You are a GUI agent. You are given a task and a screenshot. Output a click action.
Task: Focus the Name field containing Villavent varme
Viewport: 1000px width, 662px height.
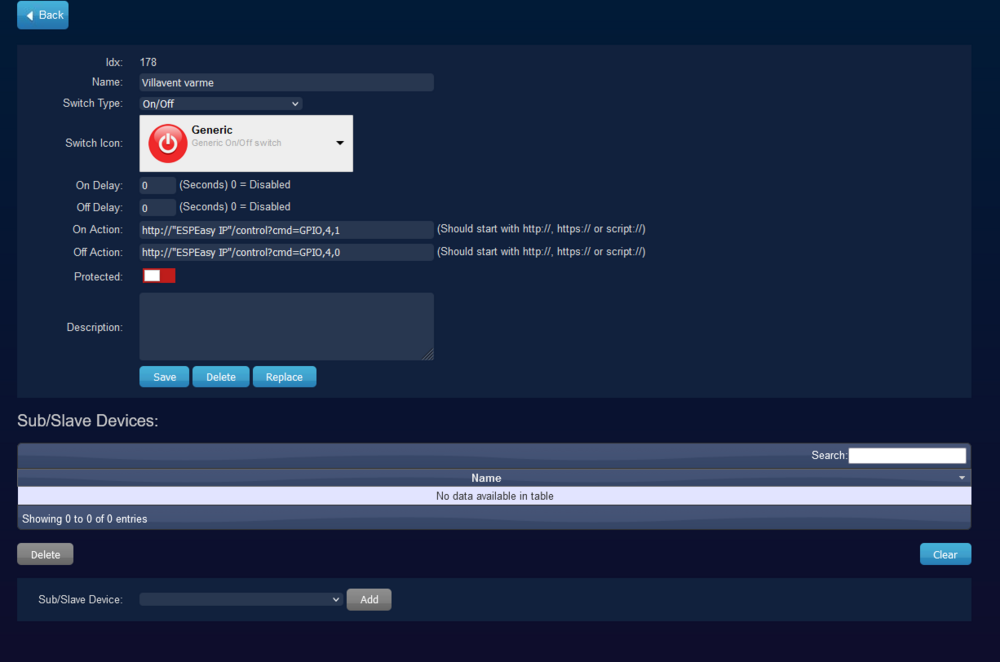(286, 83)
